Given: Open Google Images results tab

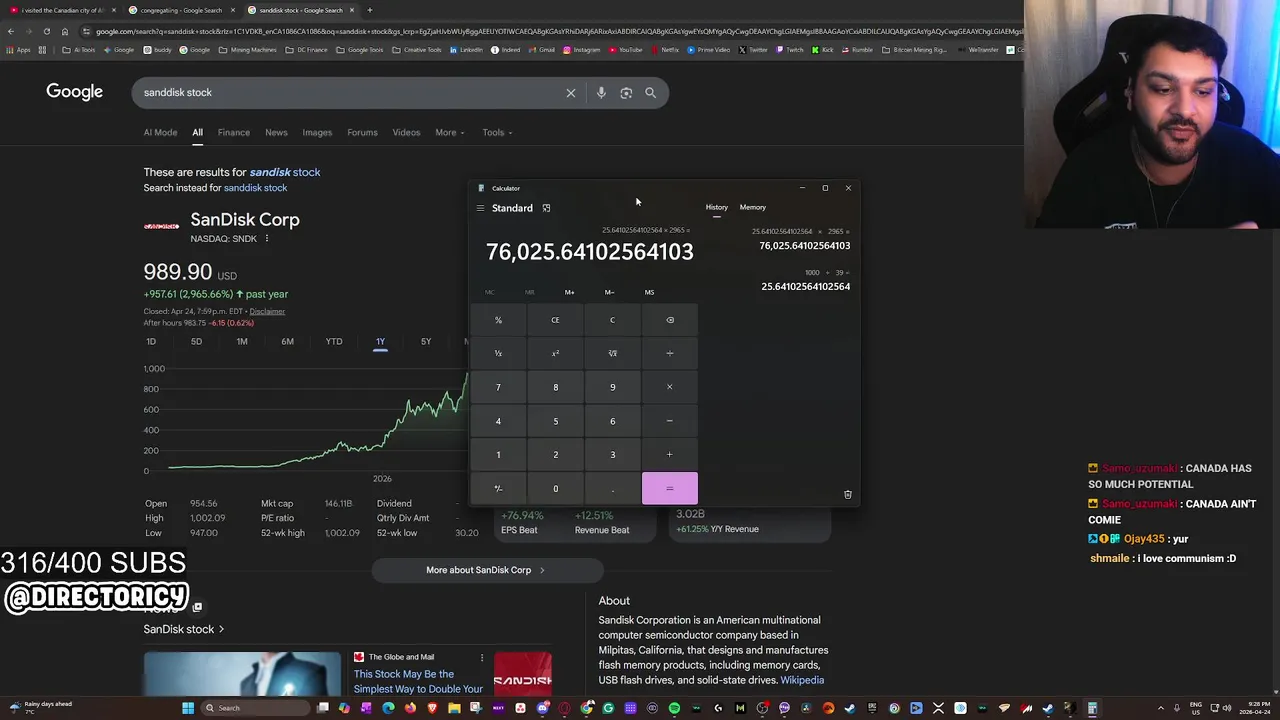Looking at the screenshot, I should click(x=317, y=132).
